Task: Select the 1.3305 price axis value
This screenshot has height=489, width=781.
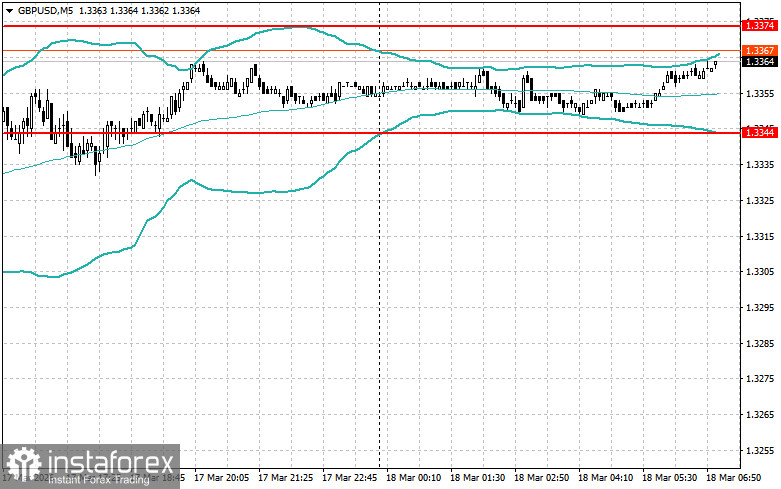Action: pos(760,272)
